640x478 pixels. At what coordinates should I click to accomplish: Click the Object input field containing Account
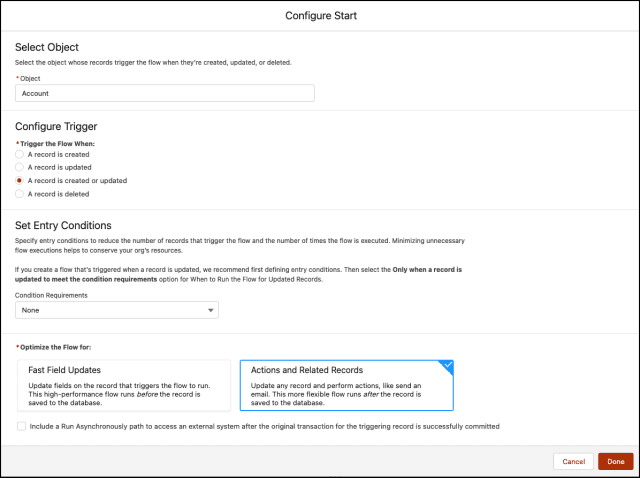(165, 93)
